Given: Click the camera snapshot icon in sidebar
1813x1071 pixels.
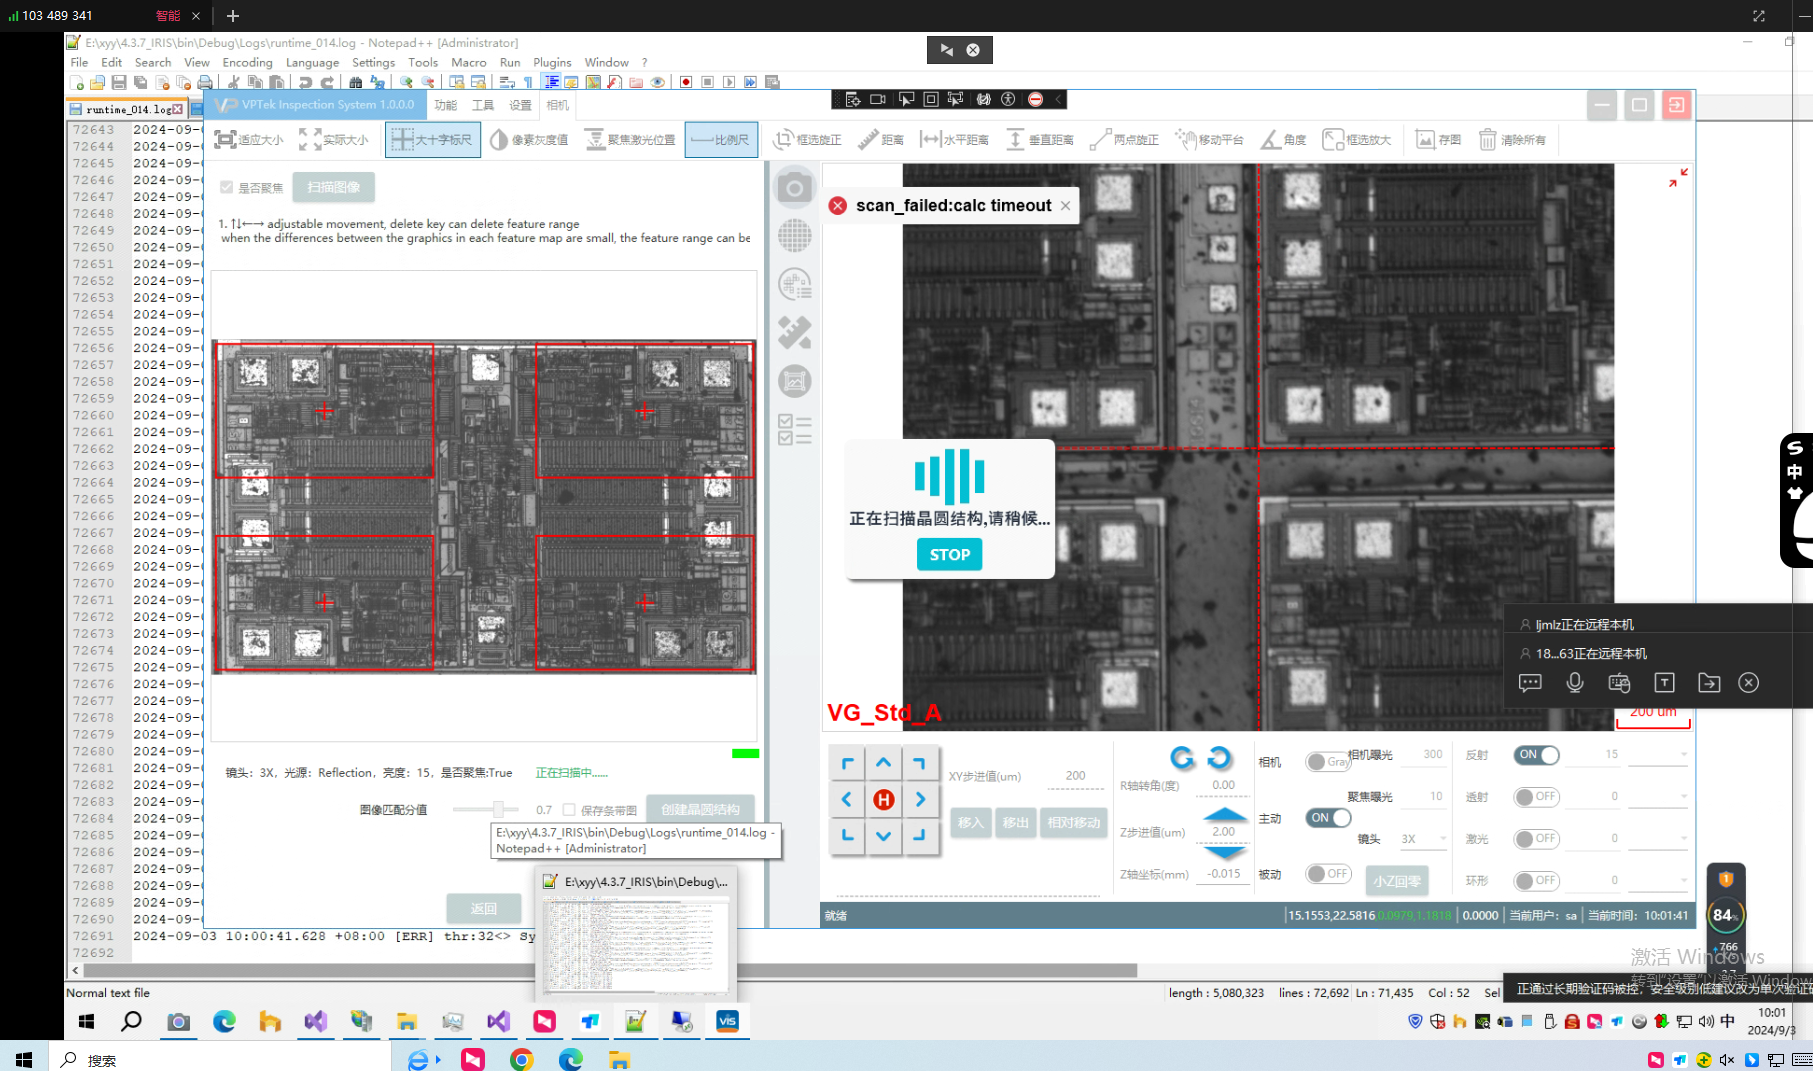Looking at the screenshot, I should (x=794, y=188).
